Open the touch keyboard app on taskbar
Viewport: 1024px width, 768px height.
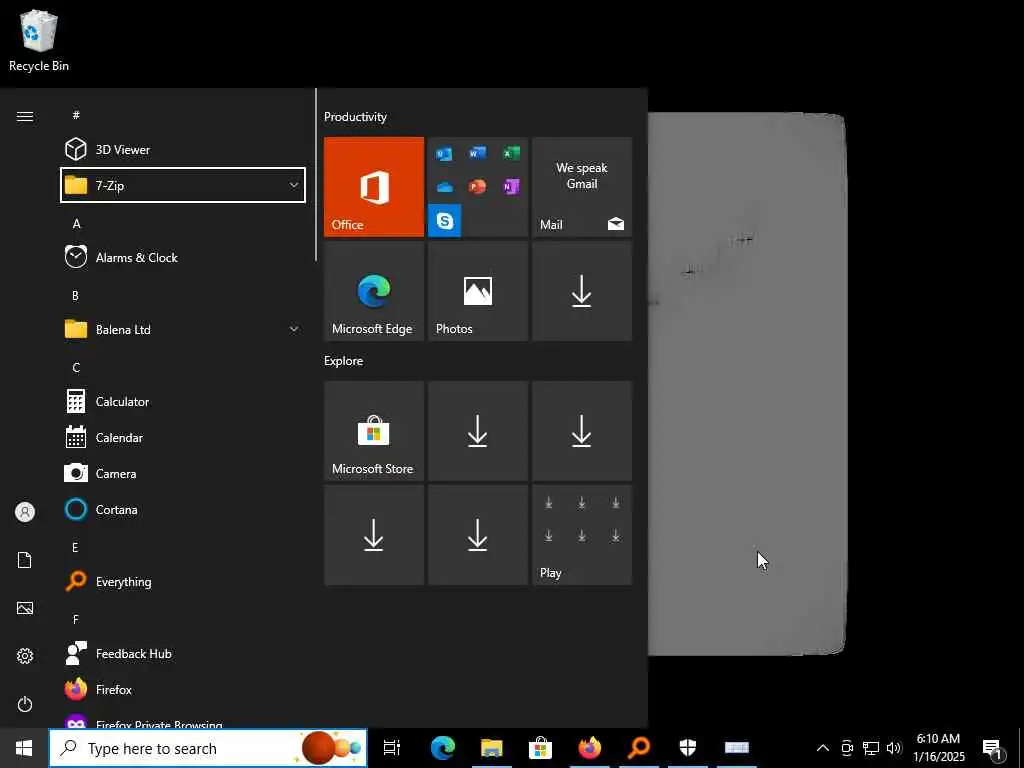coord(737,748)
